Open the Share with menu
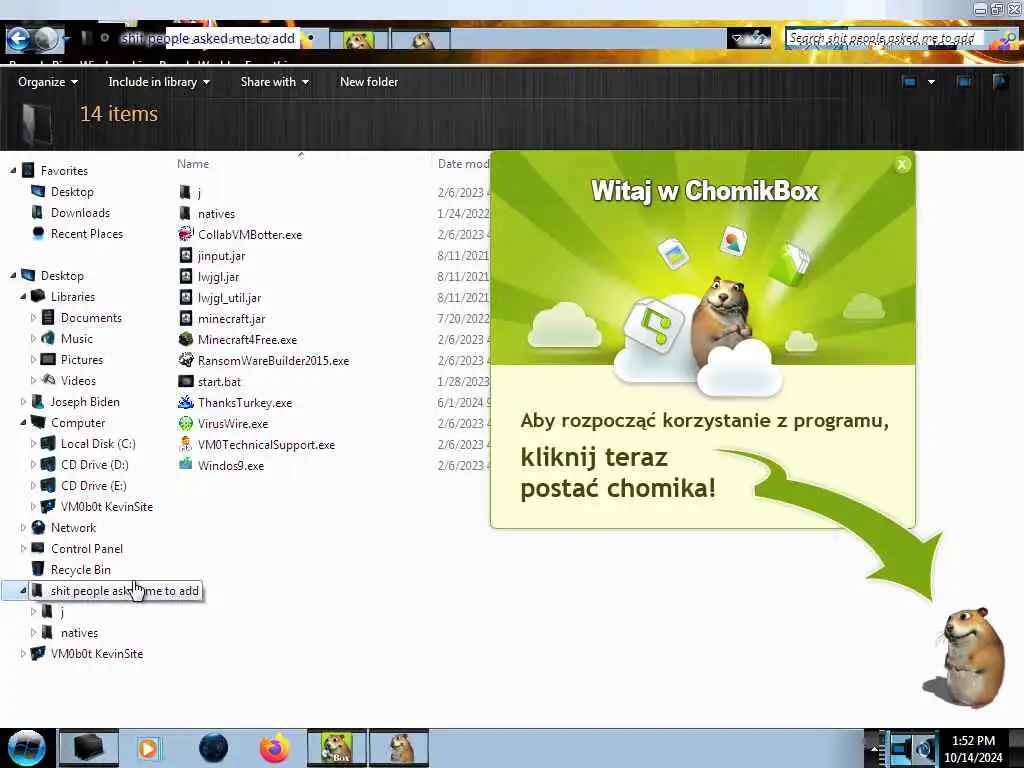Screen dimensions: 1024x768 click(x=274, y=82)
